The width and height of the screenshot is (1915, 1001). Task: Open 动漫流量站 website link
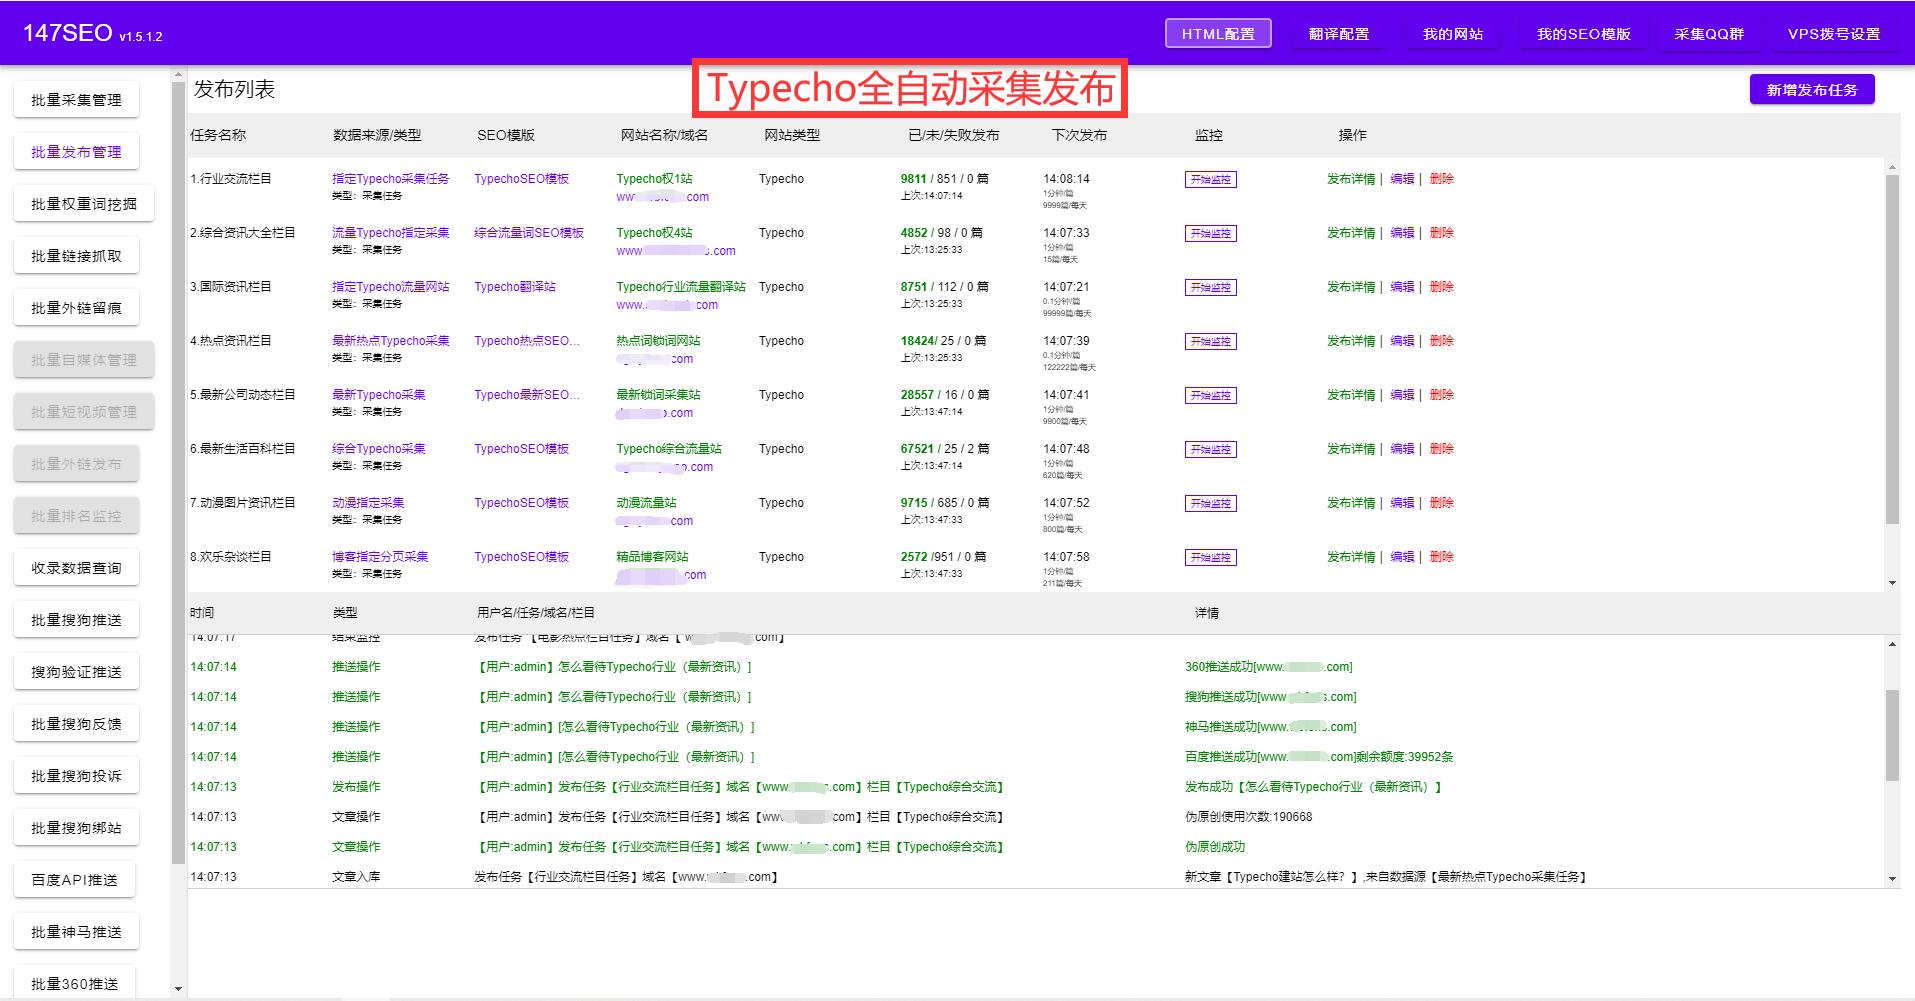[646, 503]
